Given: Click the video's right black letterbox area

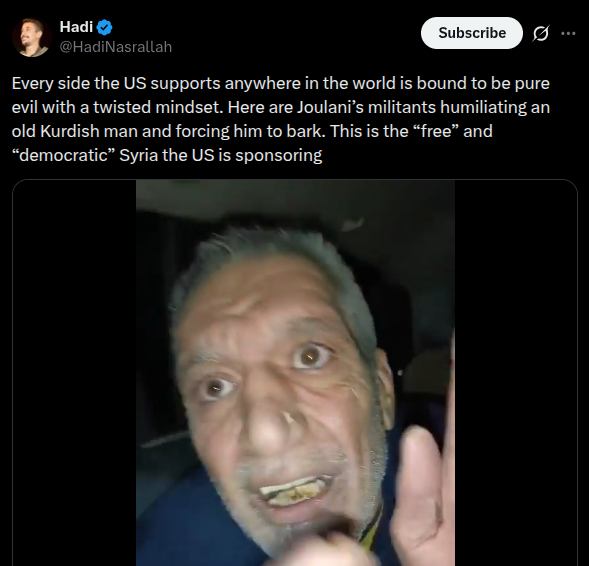Looking at the screenshot, I should click(516, 373).
